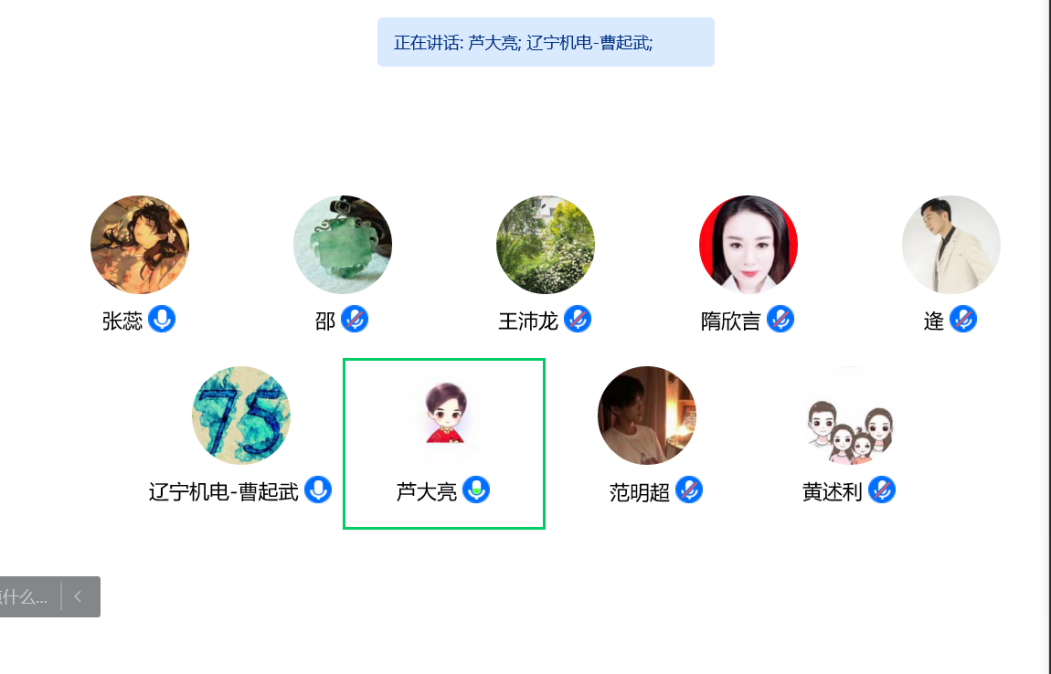Select the blue 75 avatar
This screenshot has height=674, width=1051.
click(x=241, y=415)
